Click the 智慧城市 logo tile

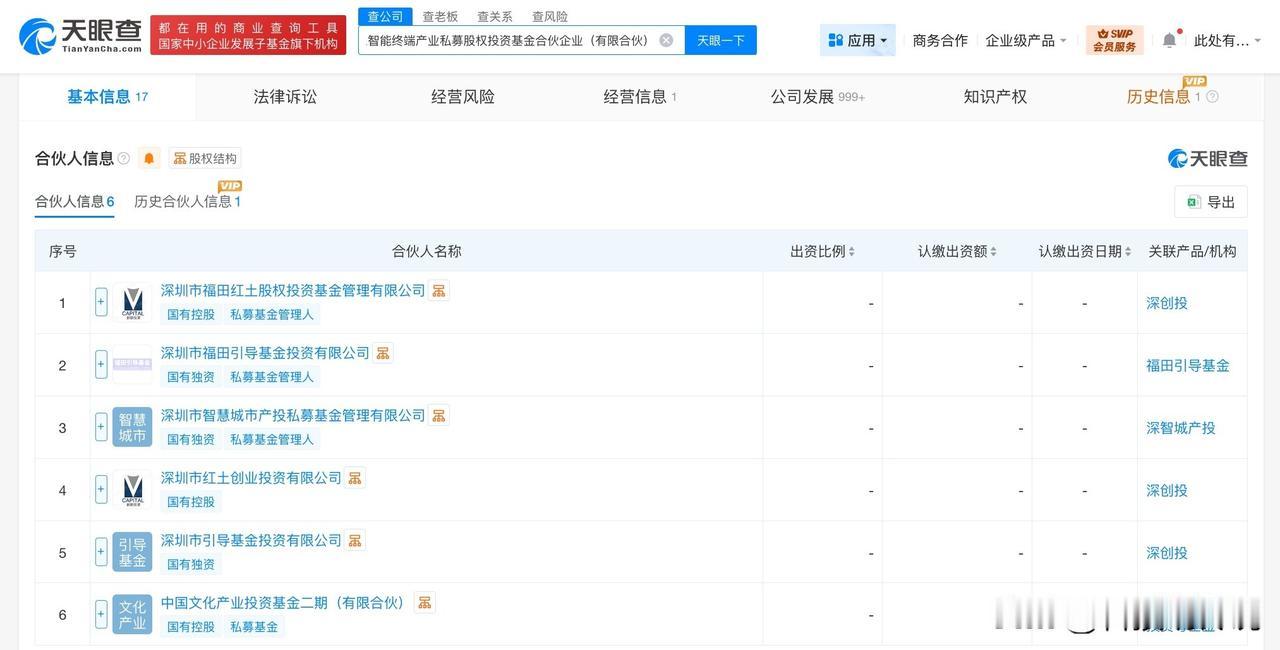pos(132,427)
